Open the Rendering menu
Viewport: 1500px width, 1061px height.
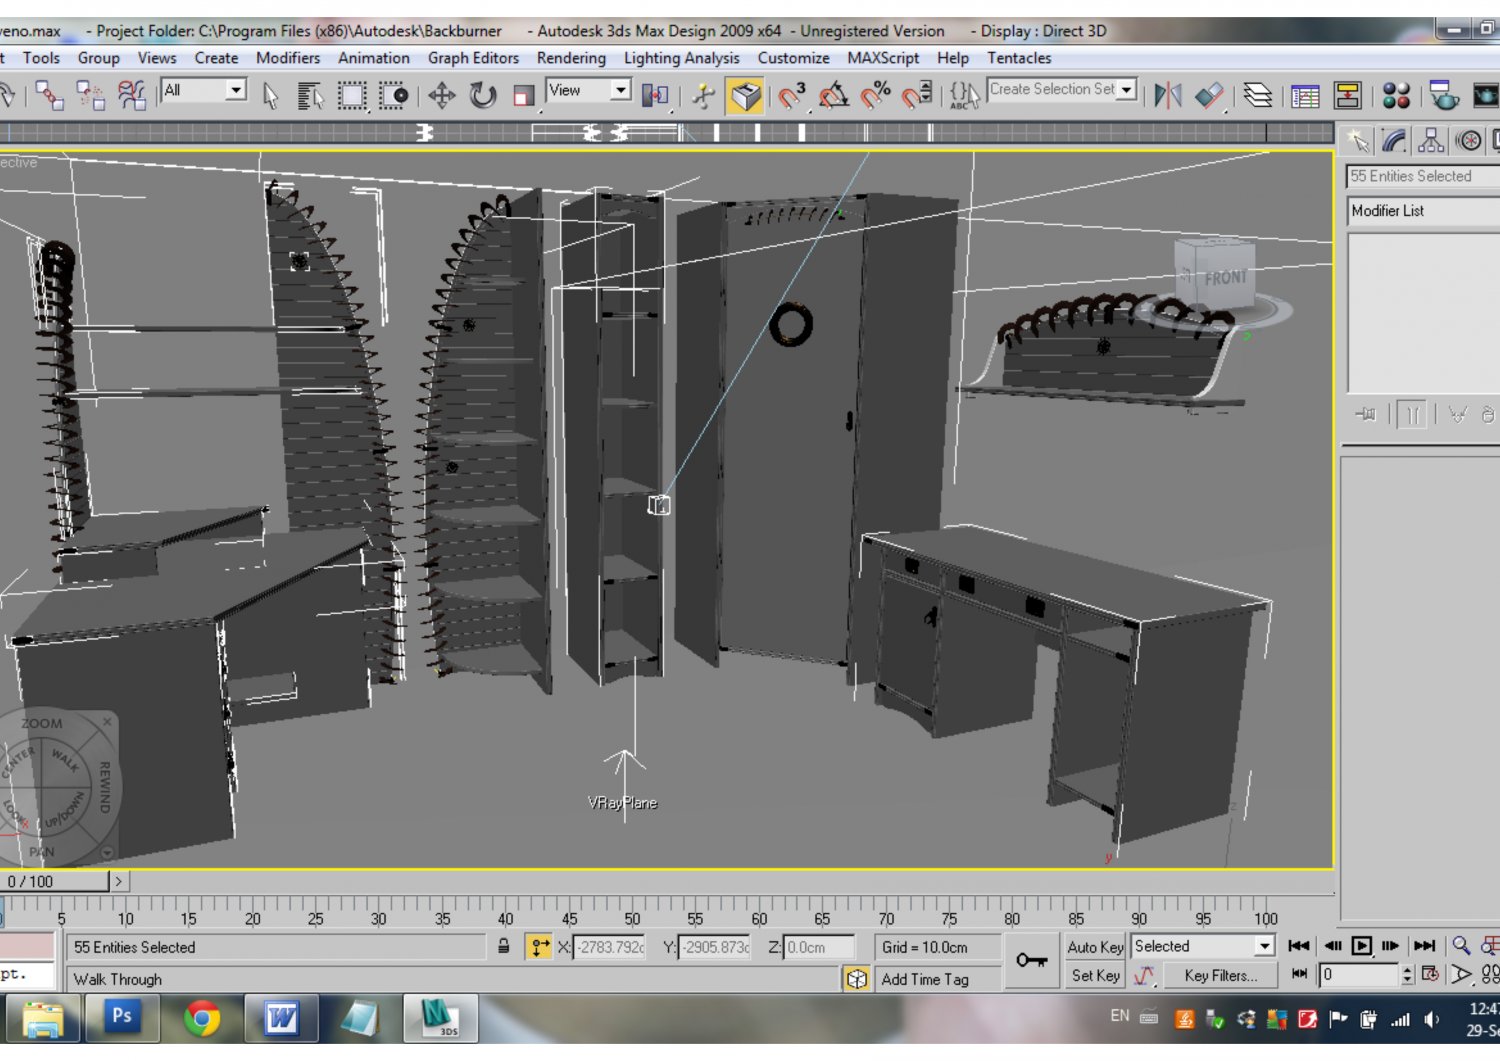click(570, 58)
